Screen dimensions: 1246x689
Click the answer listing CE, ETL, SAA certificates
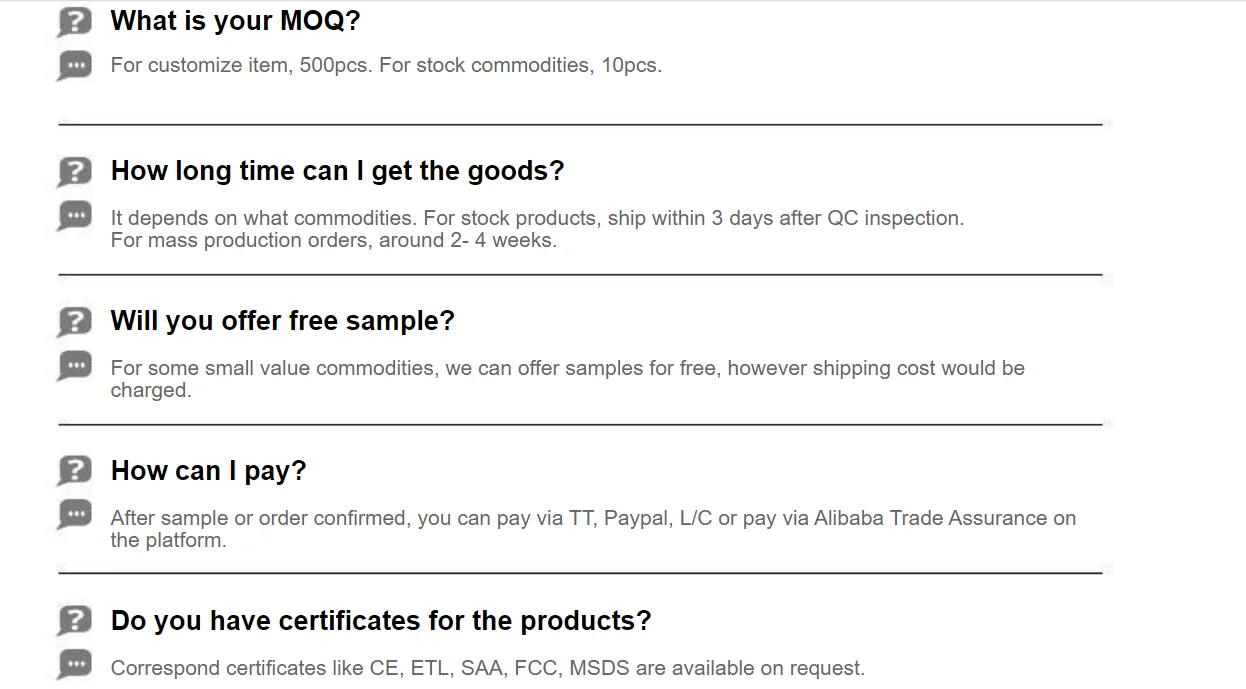487,668
